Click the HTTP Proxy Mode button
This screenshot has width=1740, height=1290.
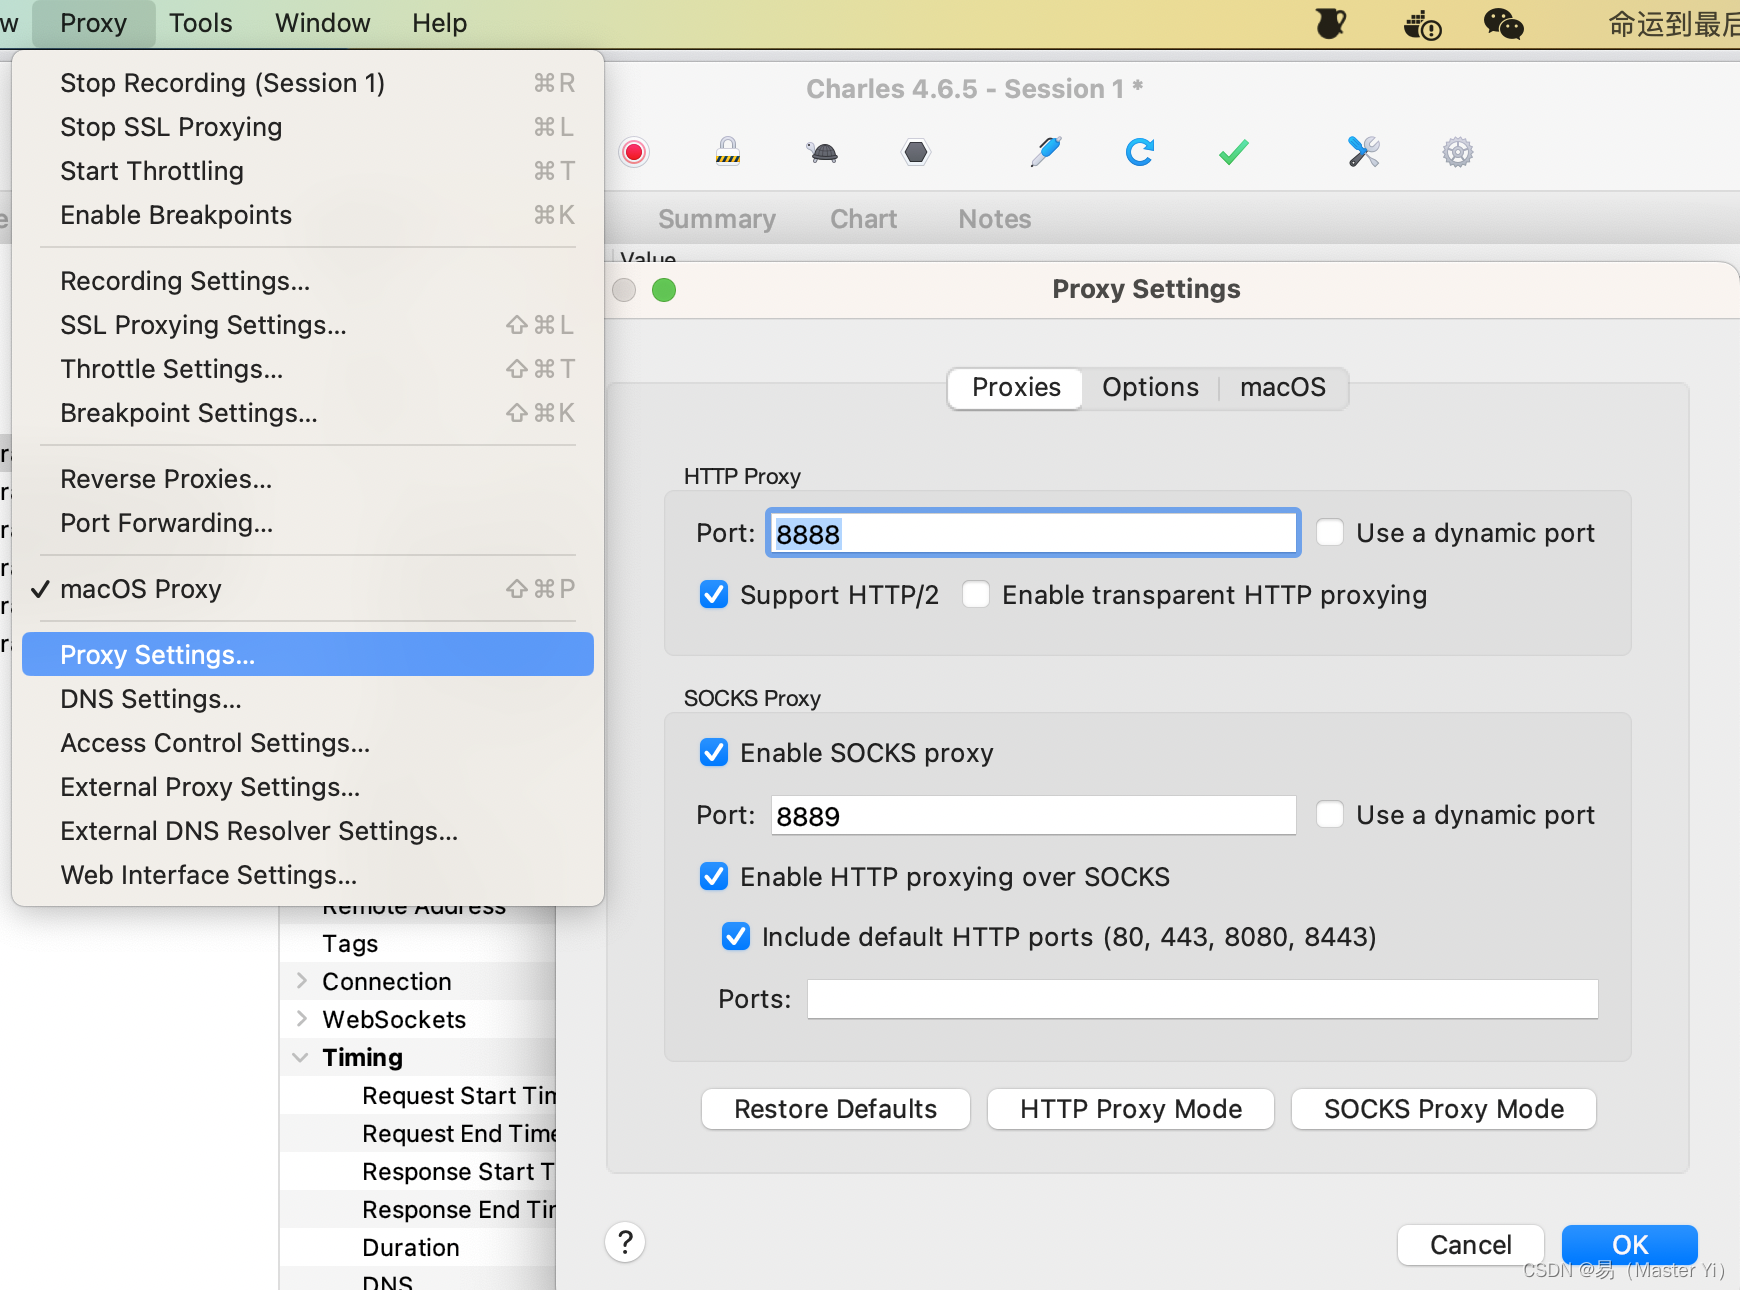(x=1131, y=1109)
